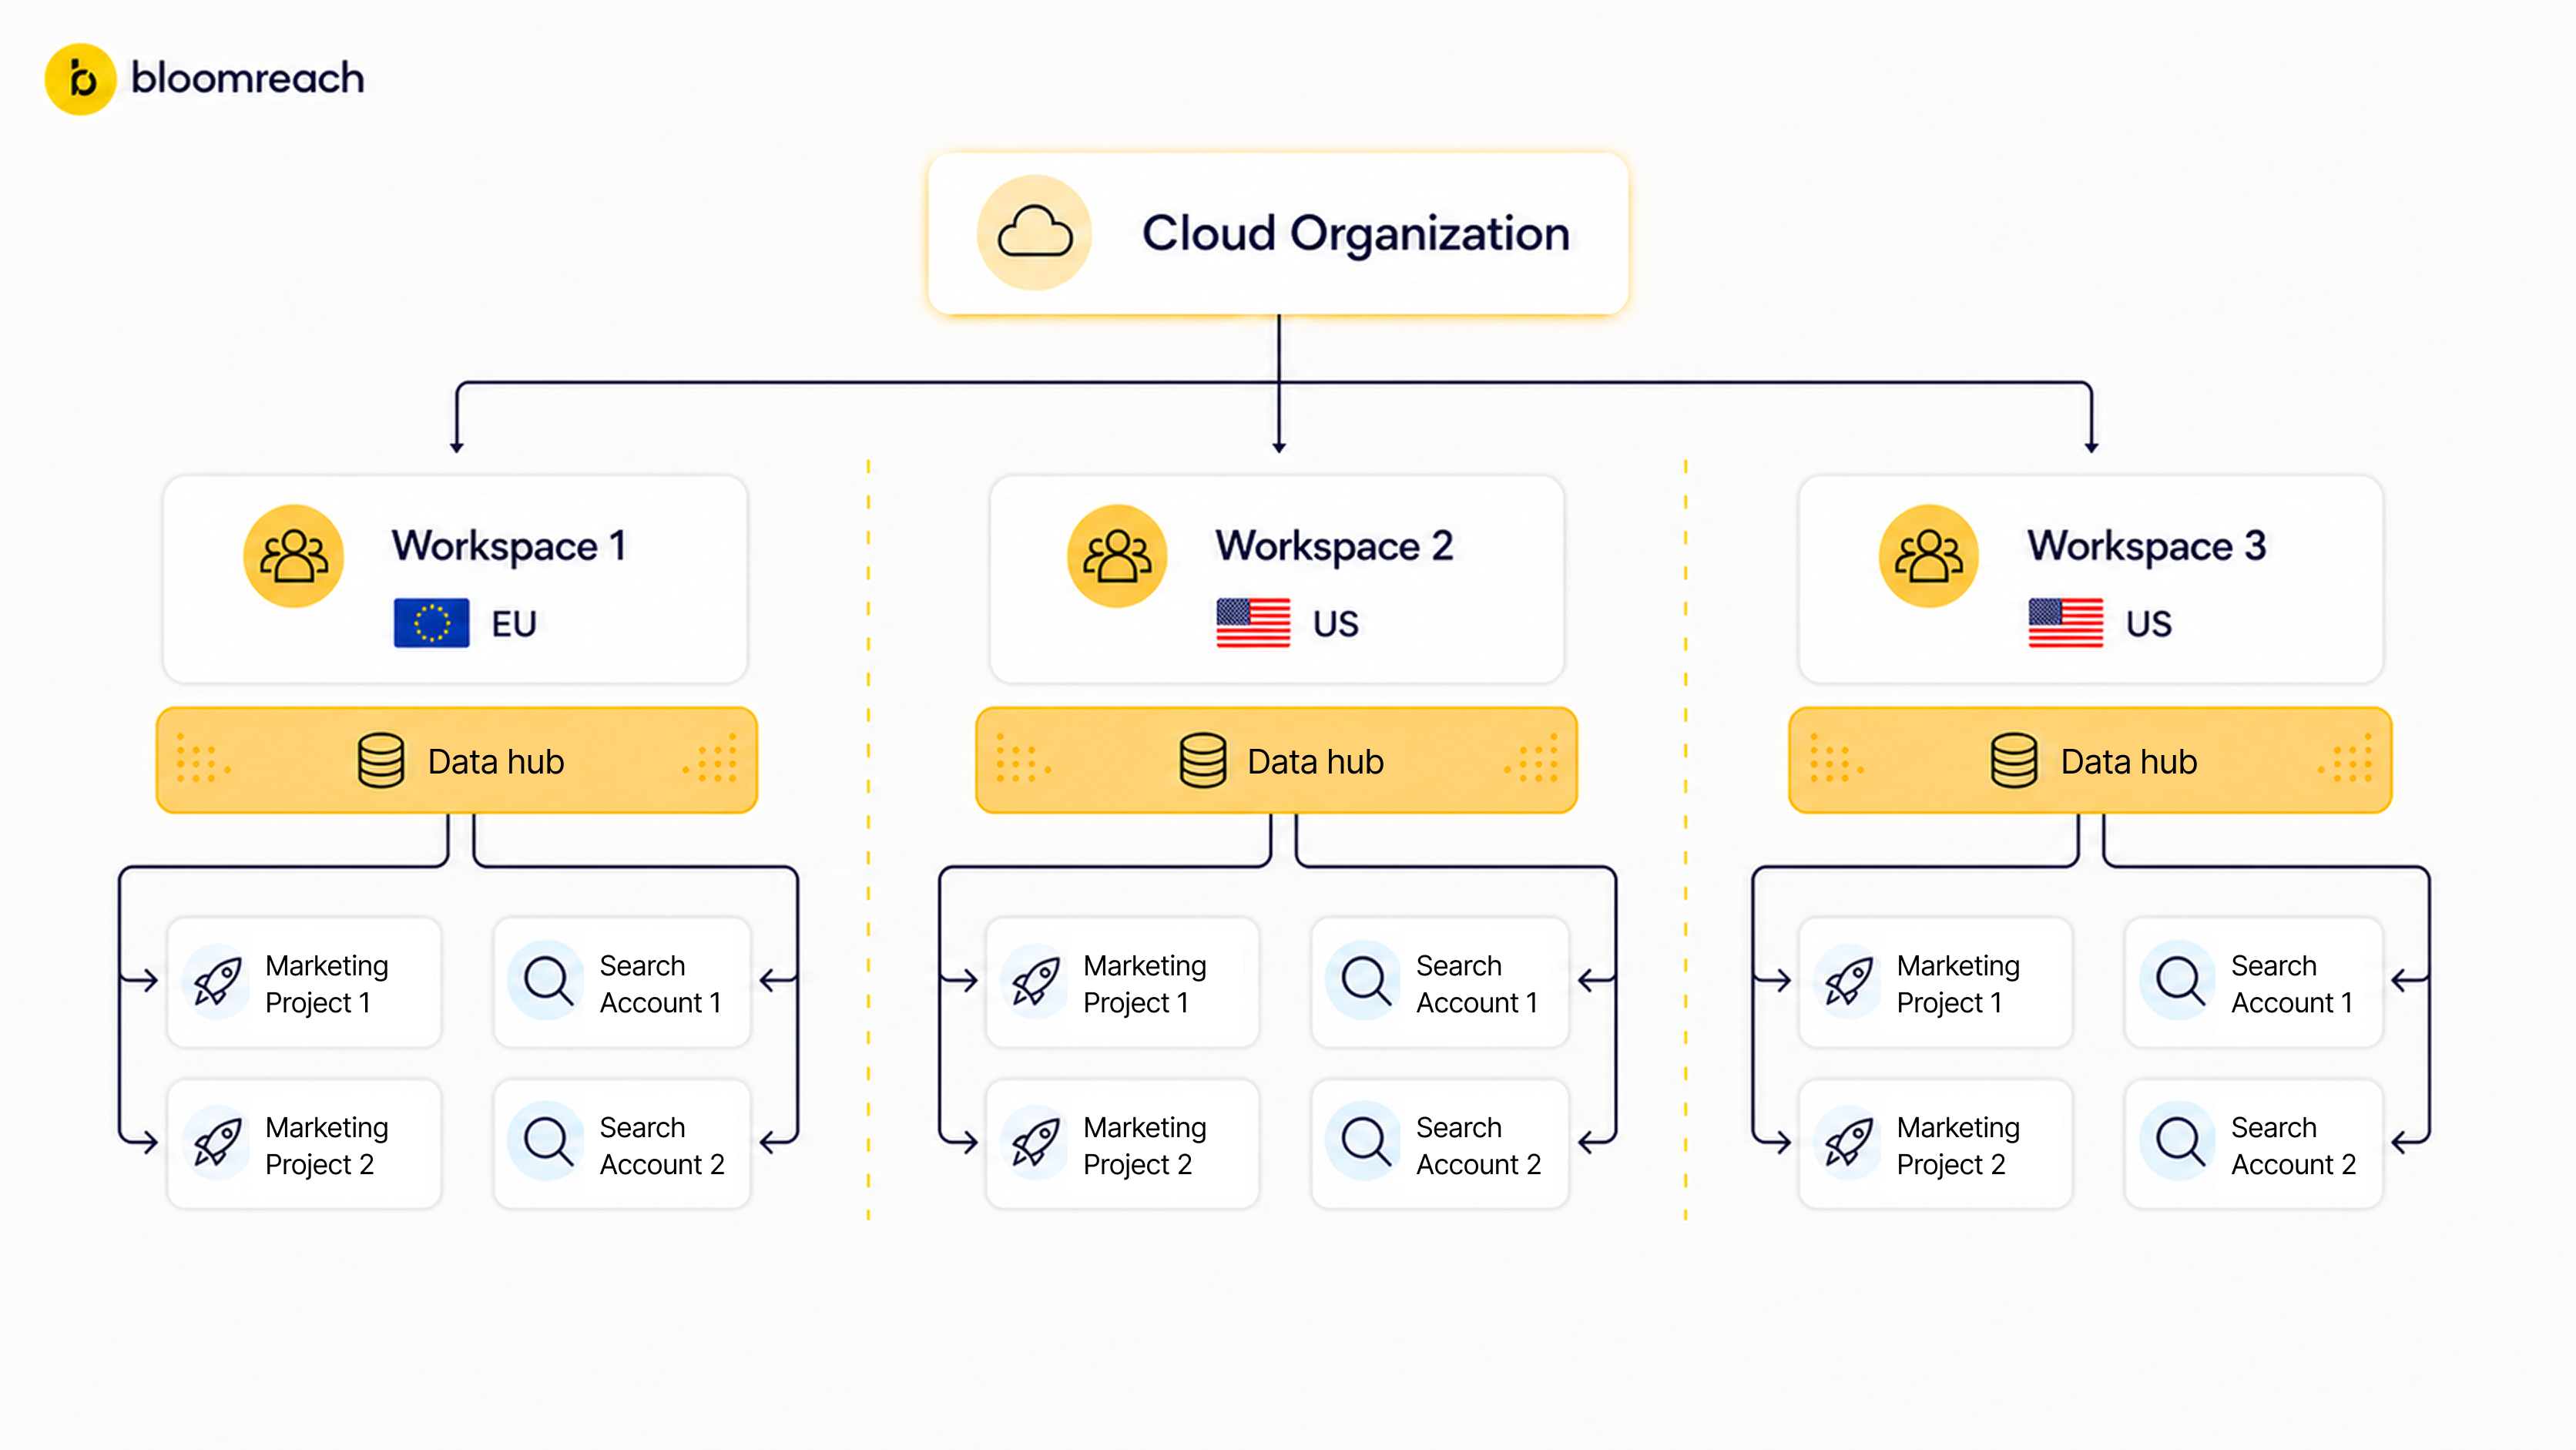Image resolution: width=2576 pixels, height=1450 pixels.
Task: Click rocket icon of Workspace 3 Marketing Project 1
Action: coord(1849,981)
